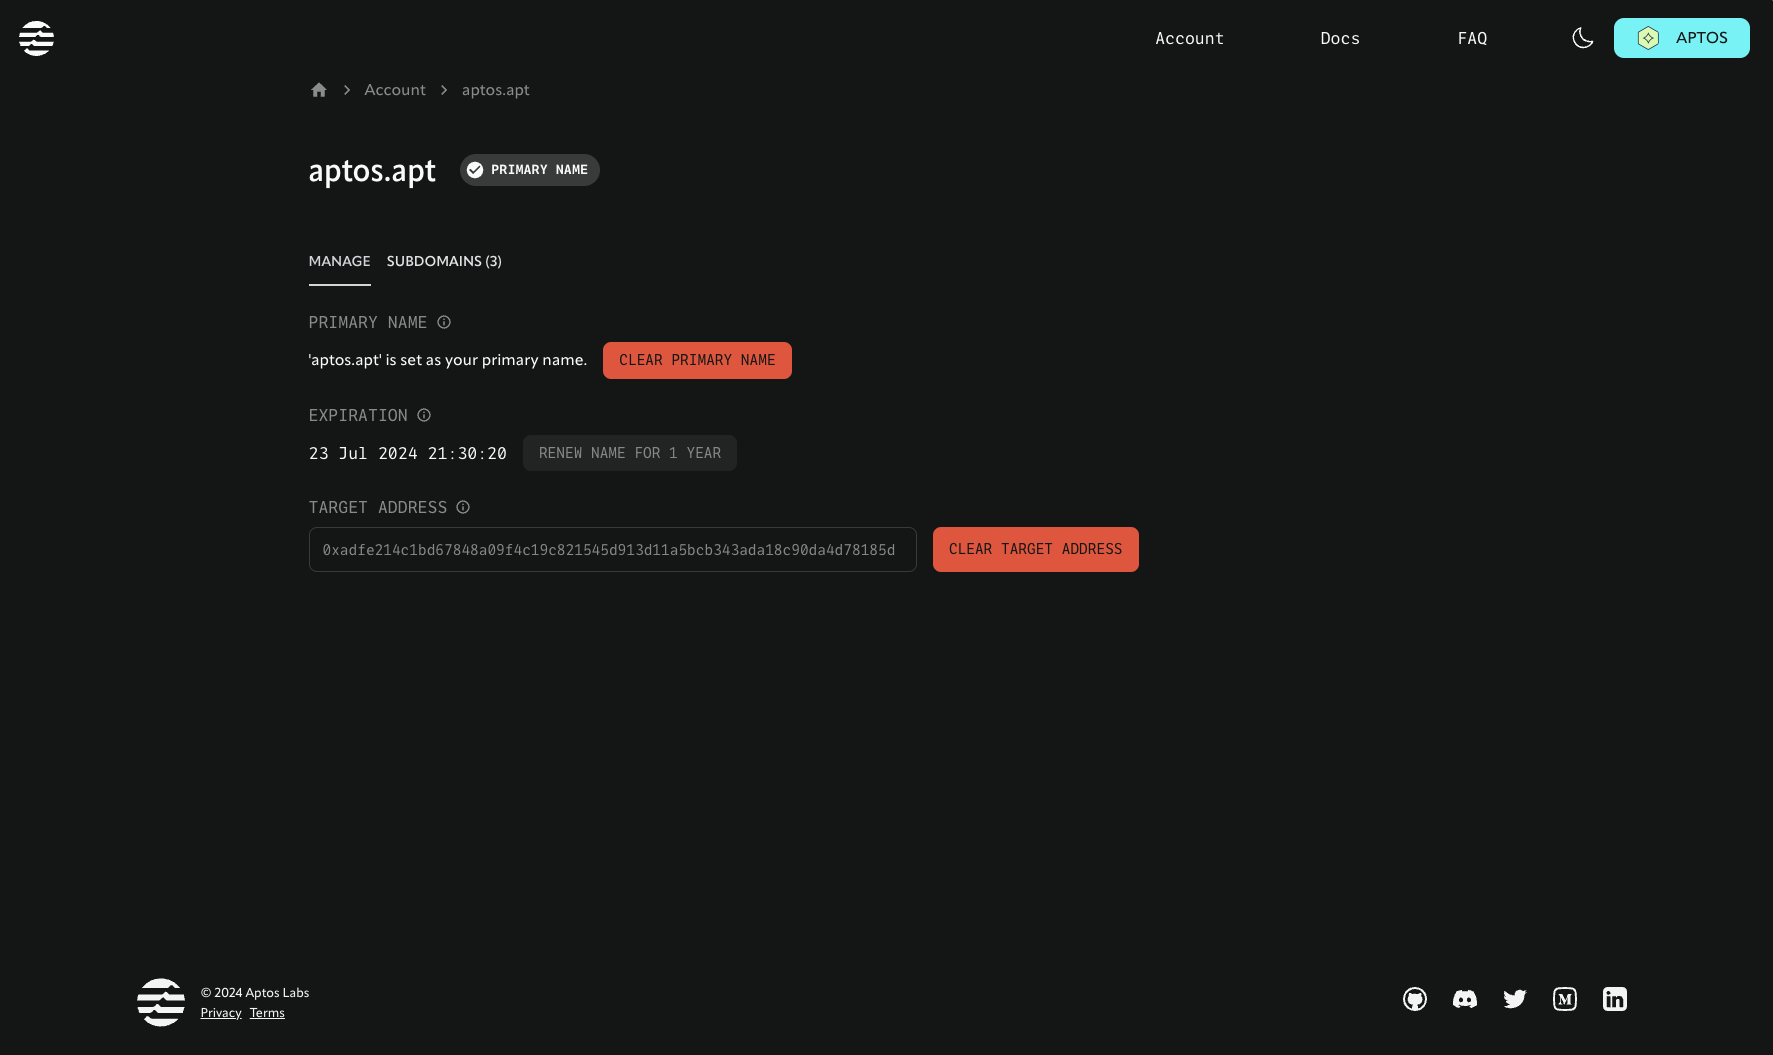
Task: Click the Primary Name badge
Action: tap(529, 170)
